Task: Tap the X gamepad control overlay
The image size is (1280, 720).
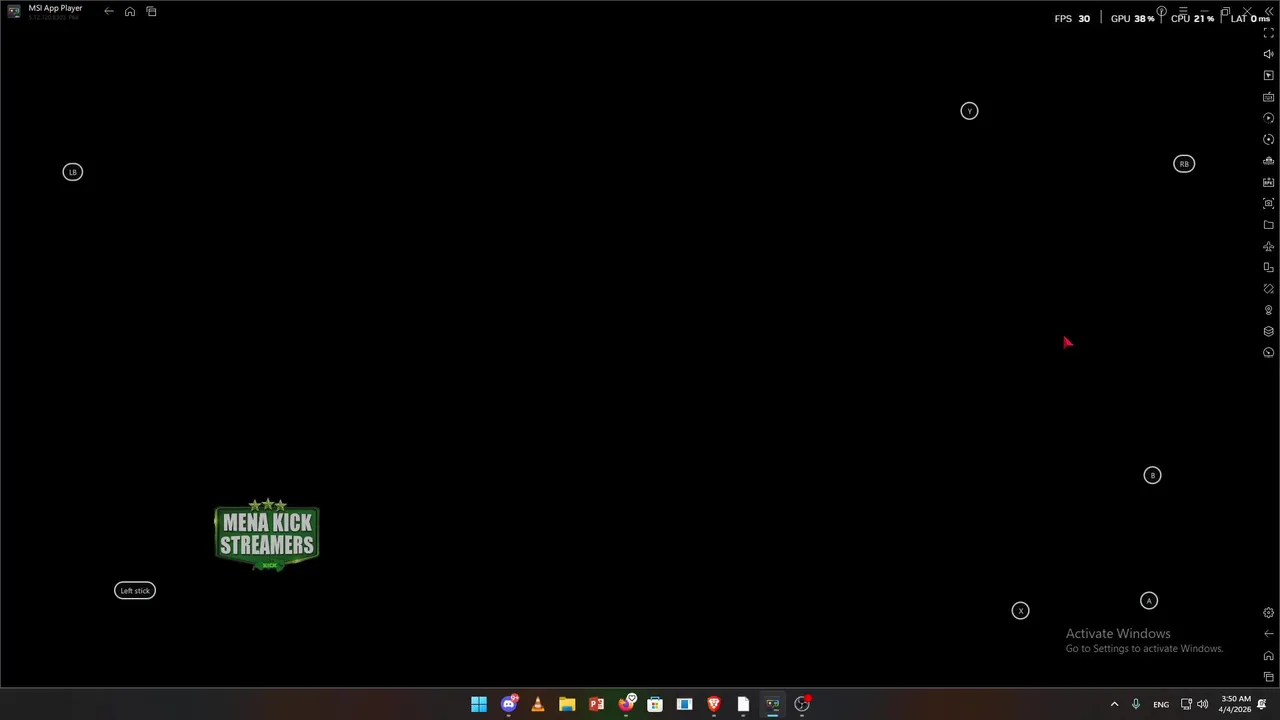Action: pyautogui.click(x=1020, y=610)
